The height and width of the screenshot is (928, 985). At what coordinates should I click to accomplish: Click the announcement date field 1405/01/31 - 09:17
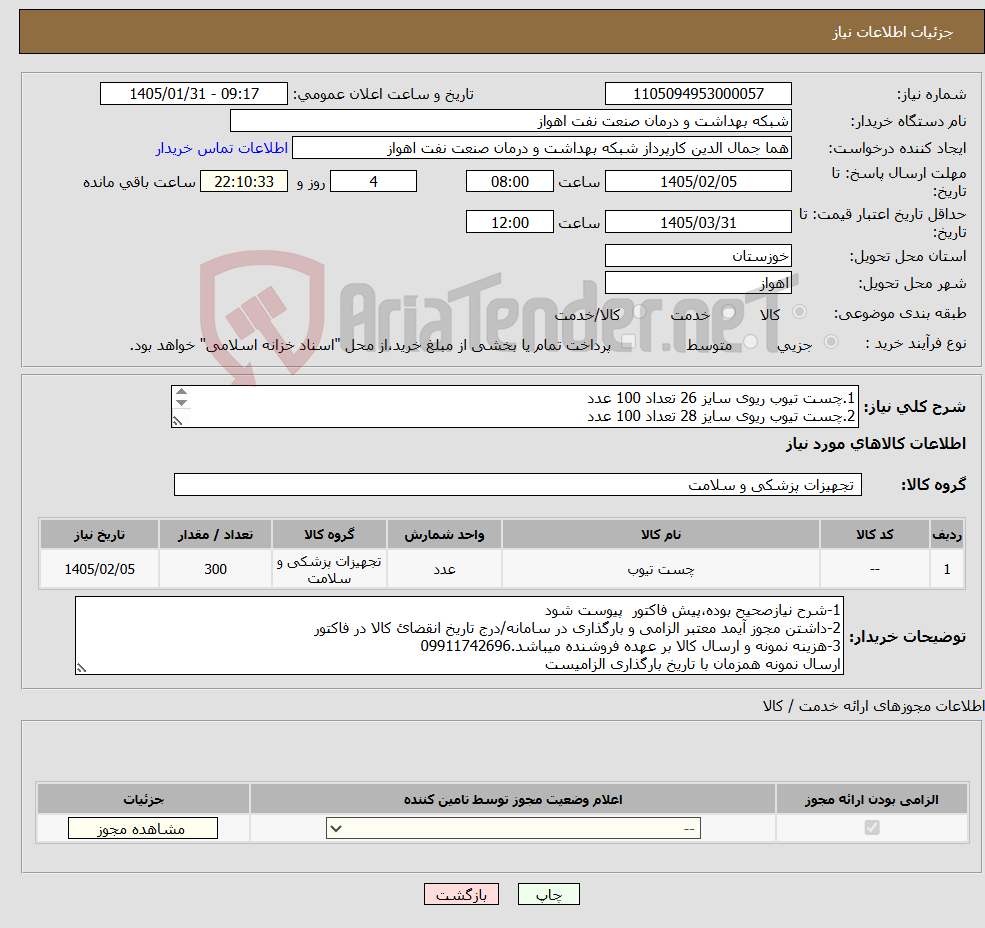click(193, 94)
